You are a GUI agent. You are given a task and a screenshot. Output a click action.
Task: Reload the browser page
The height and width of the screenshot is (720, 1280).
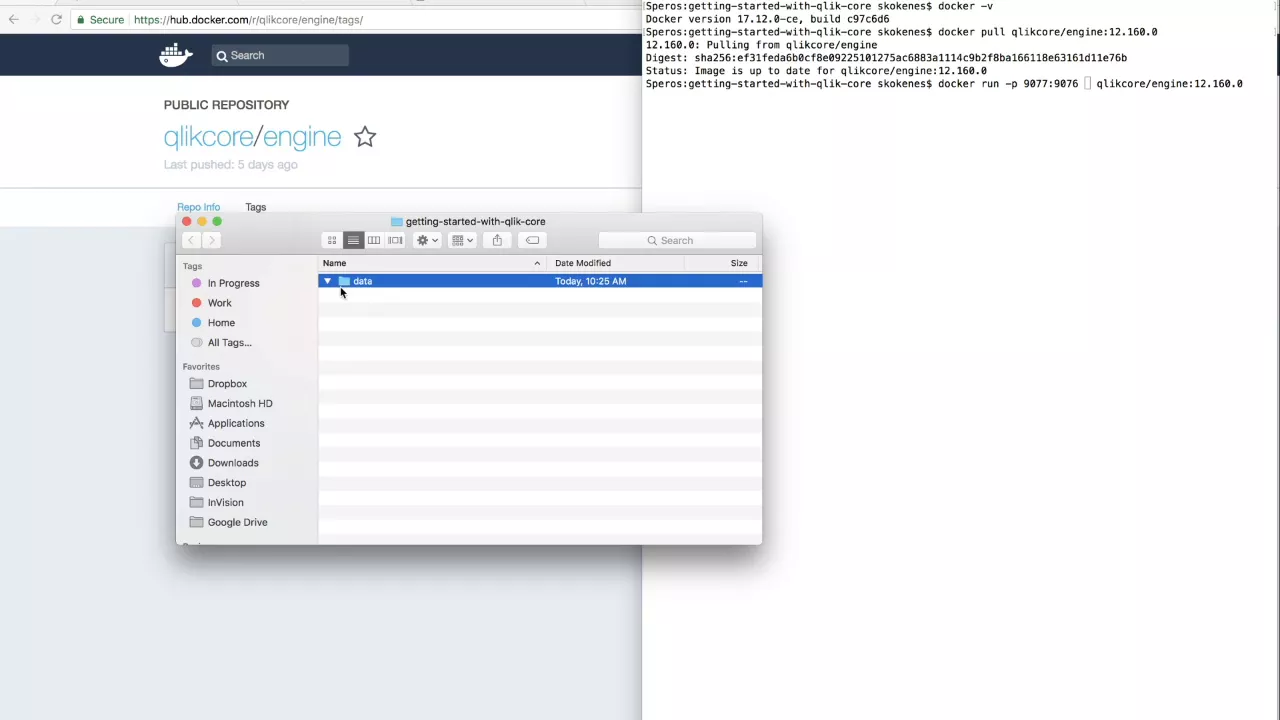(x=56, y=19)
